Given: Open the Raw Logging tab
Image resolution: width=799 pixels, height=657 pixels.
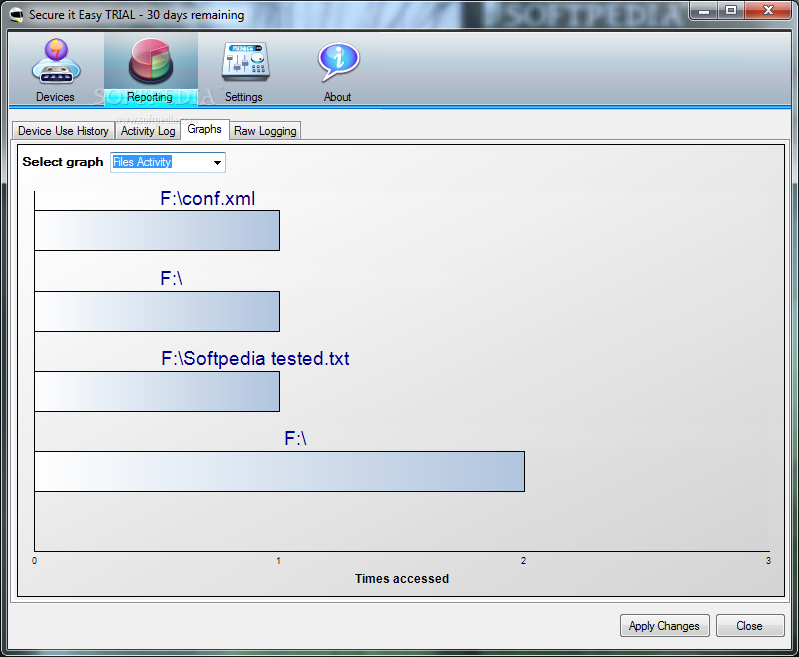Looking at the screenshot, I should (265, 131).
